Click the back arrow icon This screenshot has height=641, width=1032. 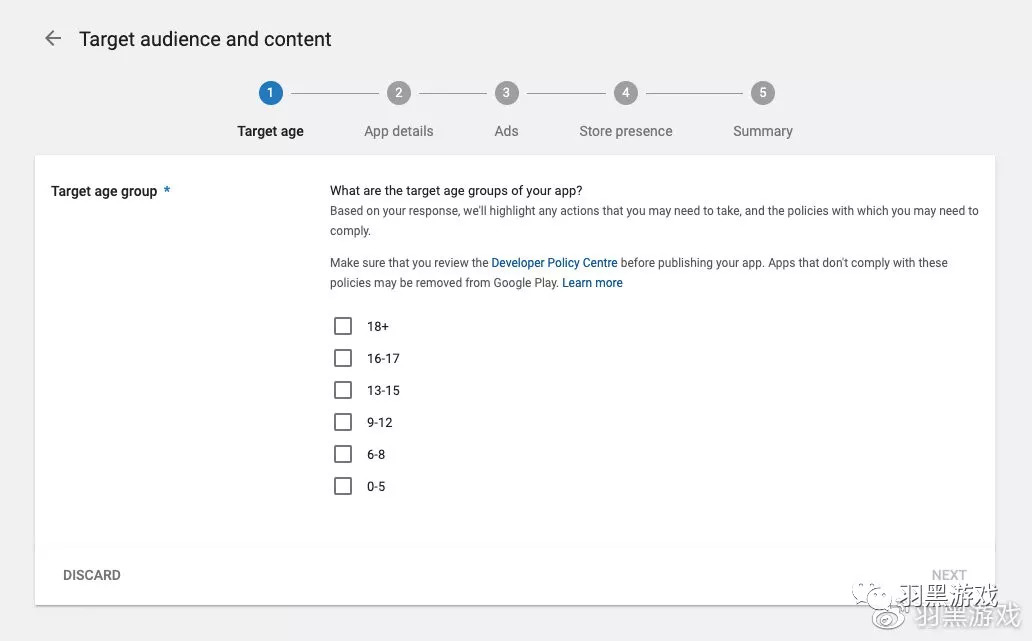pyautogui.click(x=53, y=39)
